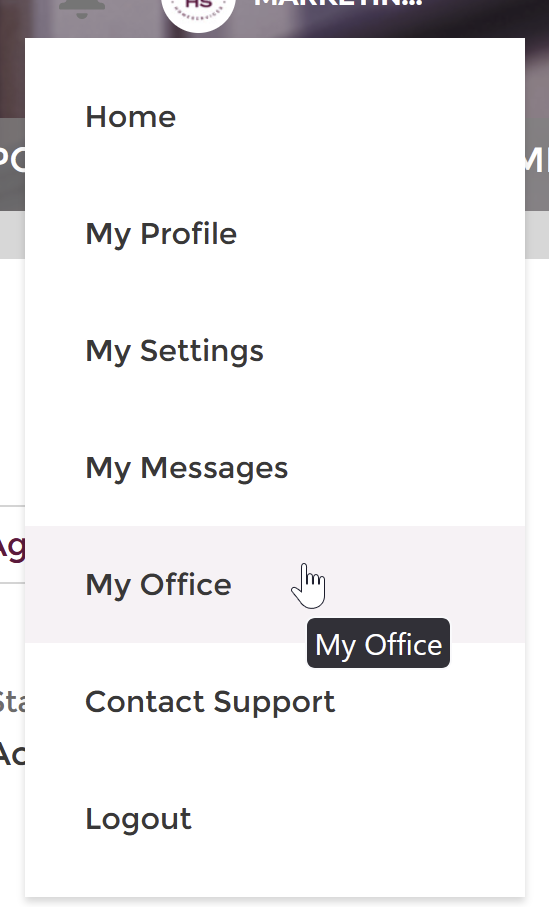This screenshot has height=907, width=549.
Task: Click the truncated MARKETIN... account name
Action: 339,3
